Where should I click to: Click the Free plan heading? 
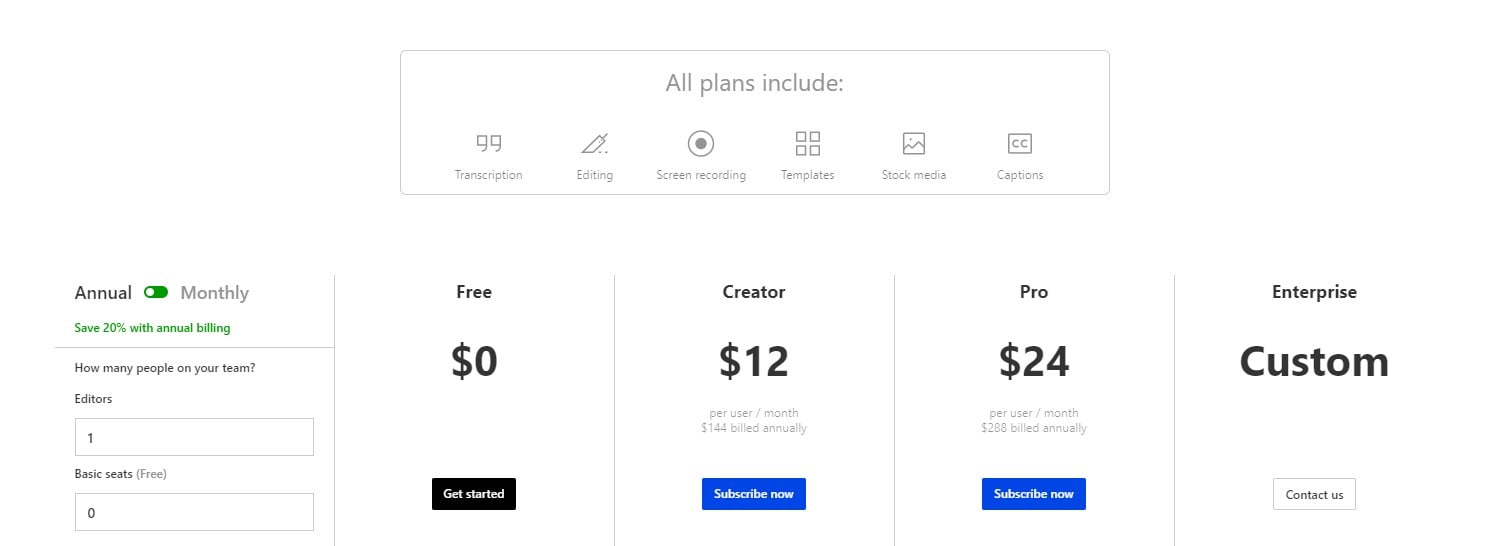pos(474,292)
